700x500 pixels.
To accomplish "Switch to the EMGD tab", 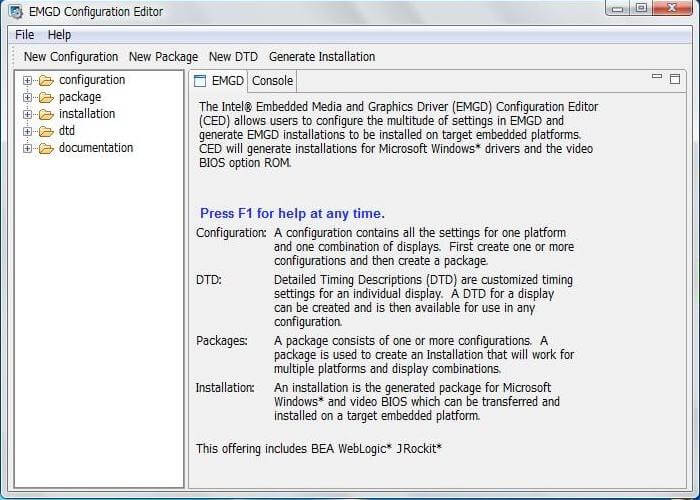I will coord(219,81).
